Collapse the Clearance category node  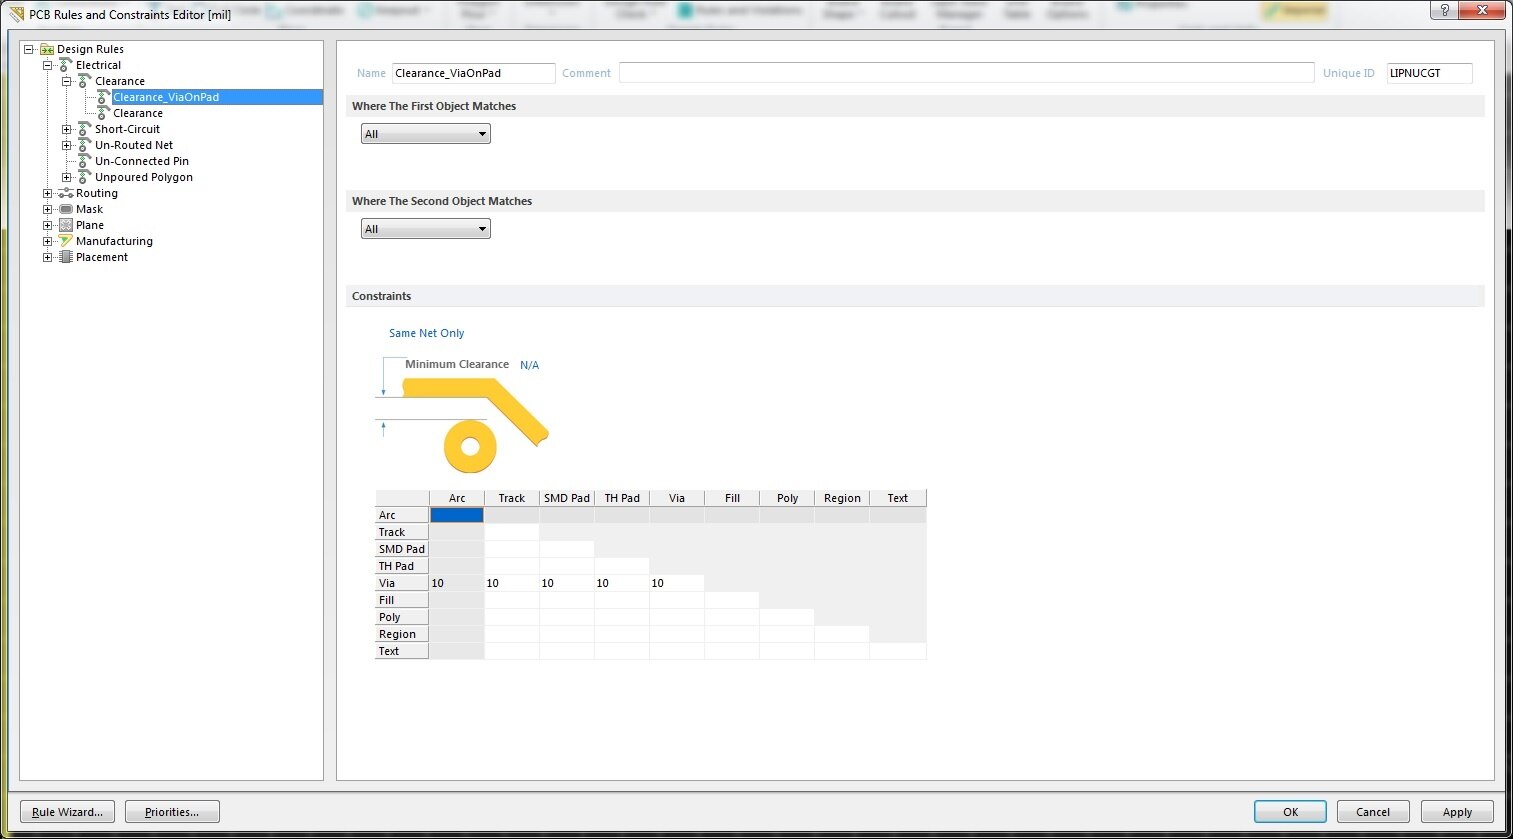[66, 81]
